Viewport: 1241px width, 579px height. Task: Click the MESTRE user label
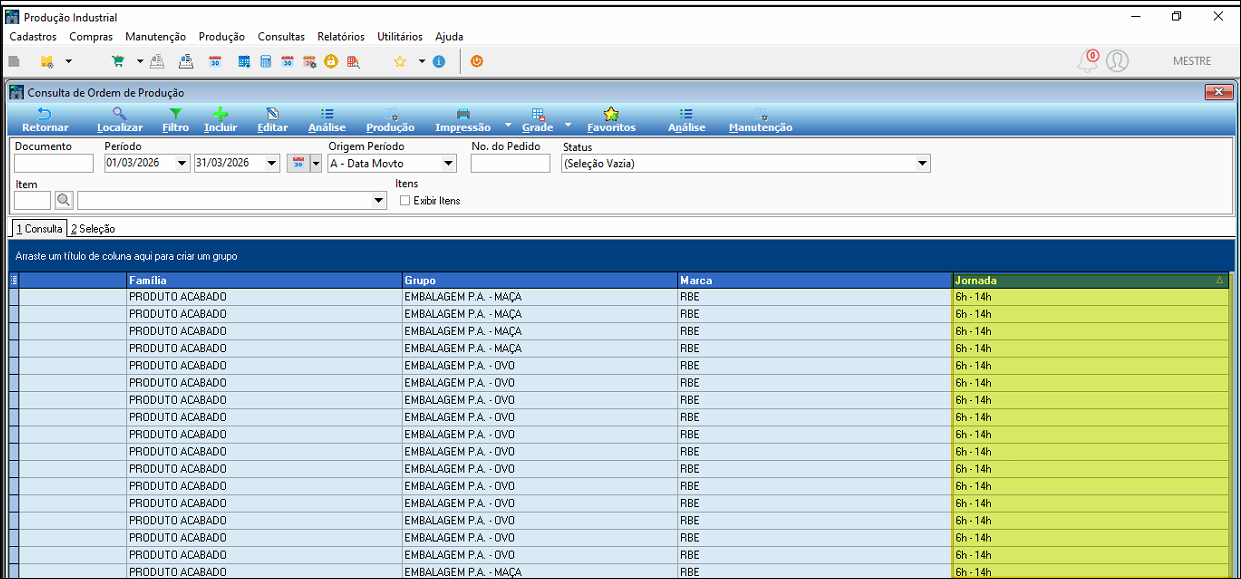[1192, 61]
